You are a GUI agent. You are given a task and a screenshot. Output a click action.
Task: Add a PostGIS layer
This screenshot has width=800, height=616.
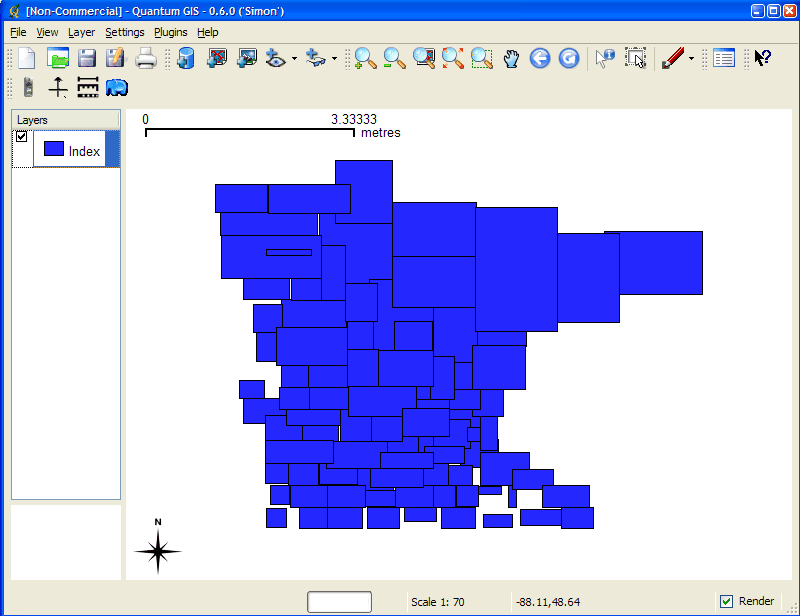[x=184, y=58]
